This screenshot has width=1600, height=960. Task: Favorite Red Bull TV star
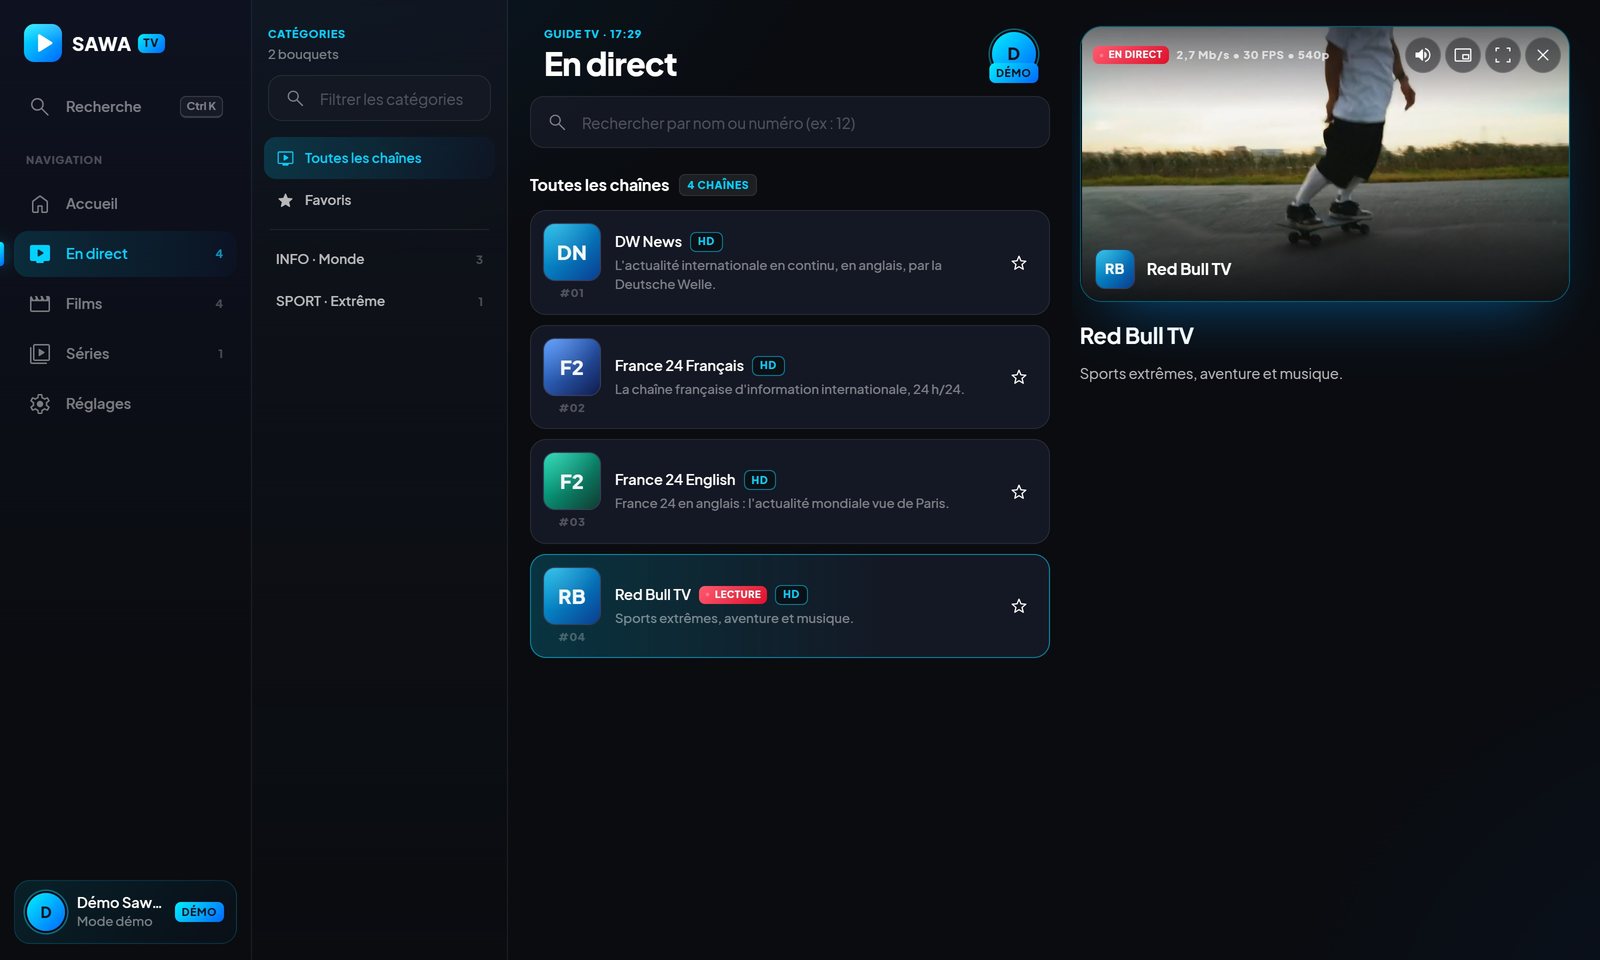(x=1019, y=606)
